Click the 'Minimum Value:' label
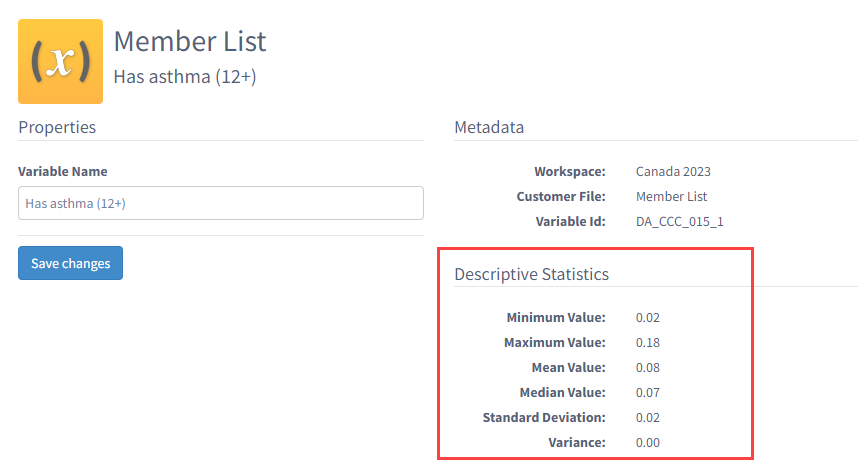Viewport: 858px width, 460px height. (556, 318)
